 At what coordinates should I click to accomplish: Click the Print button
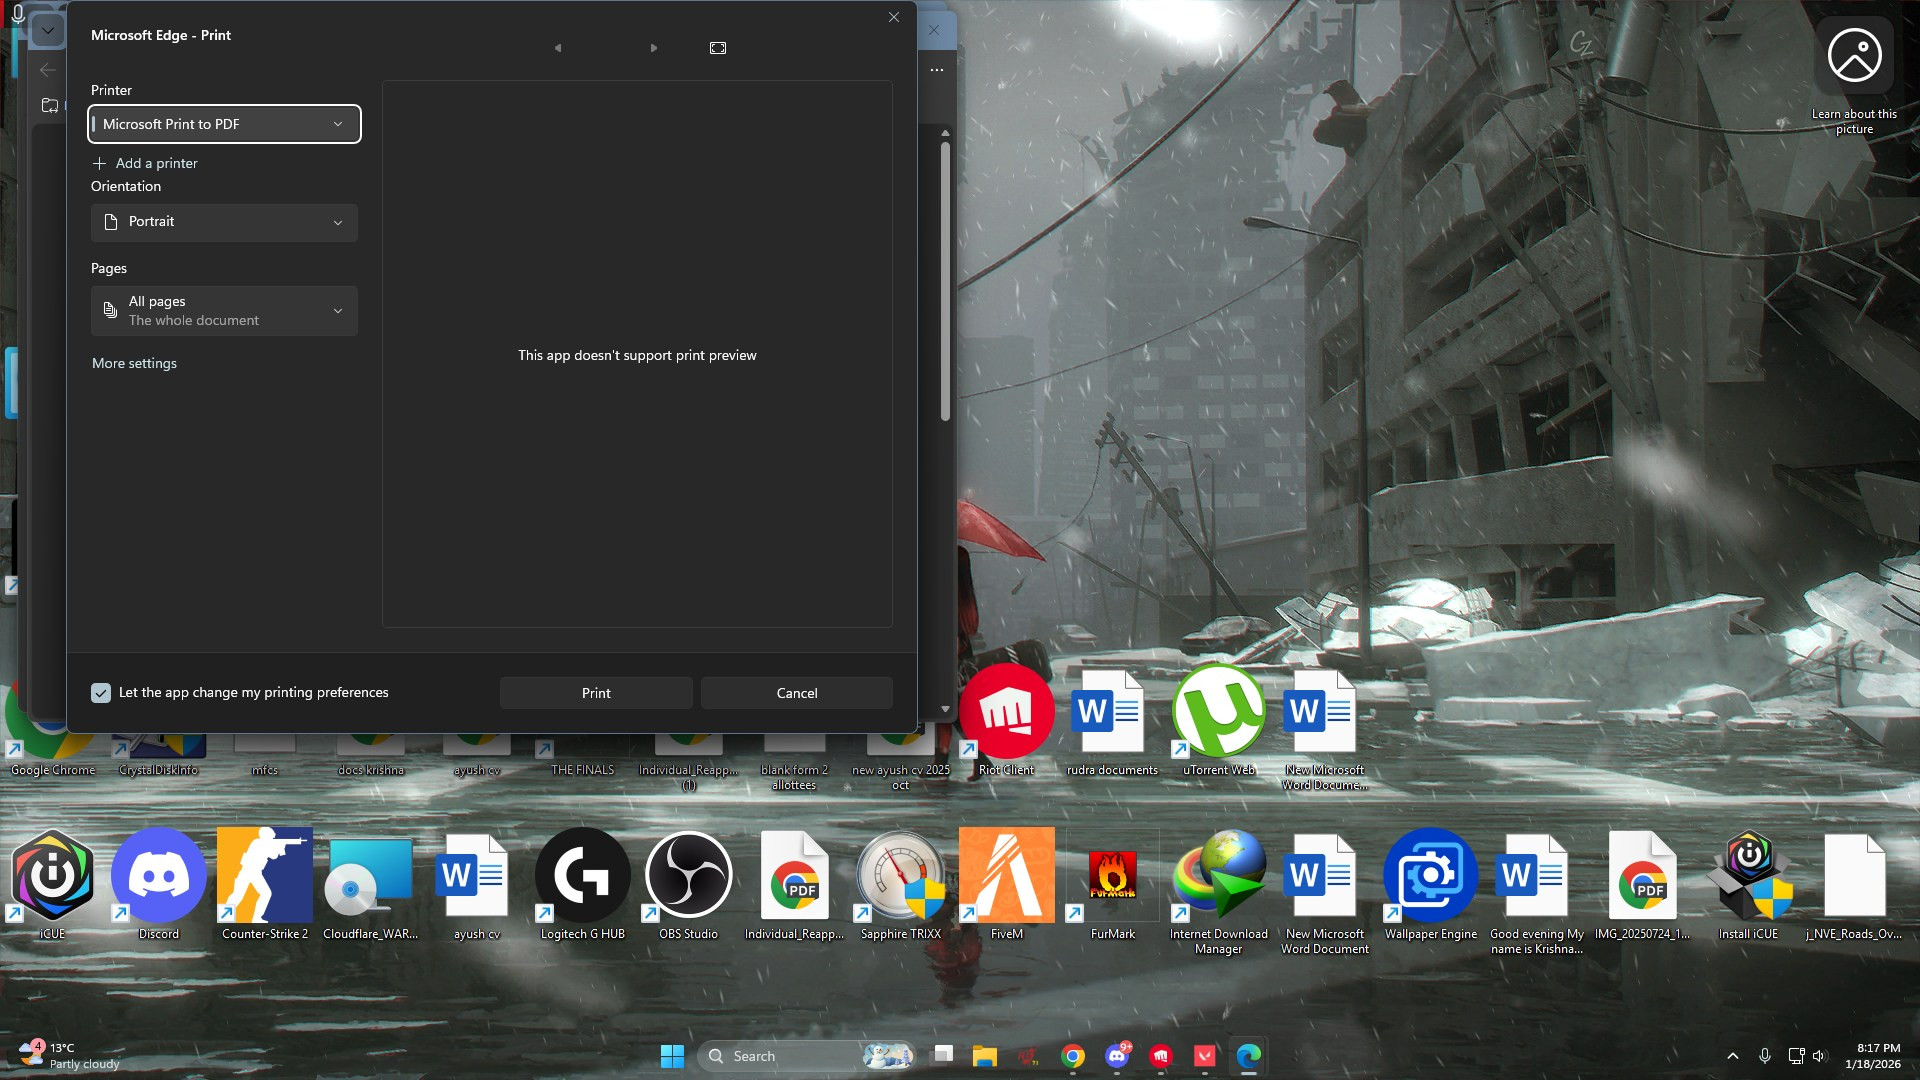596,693
